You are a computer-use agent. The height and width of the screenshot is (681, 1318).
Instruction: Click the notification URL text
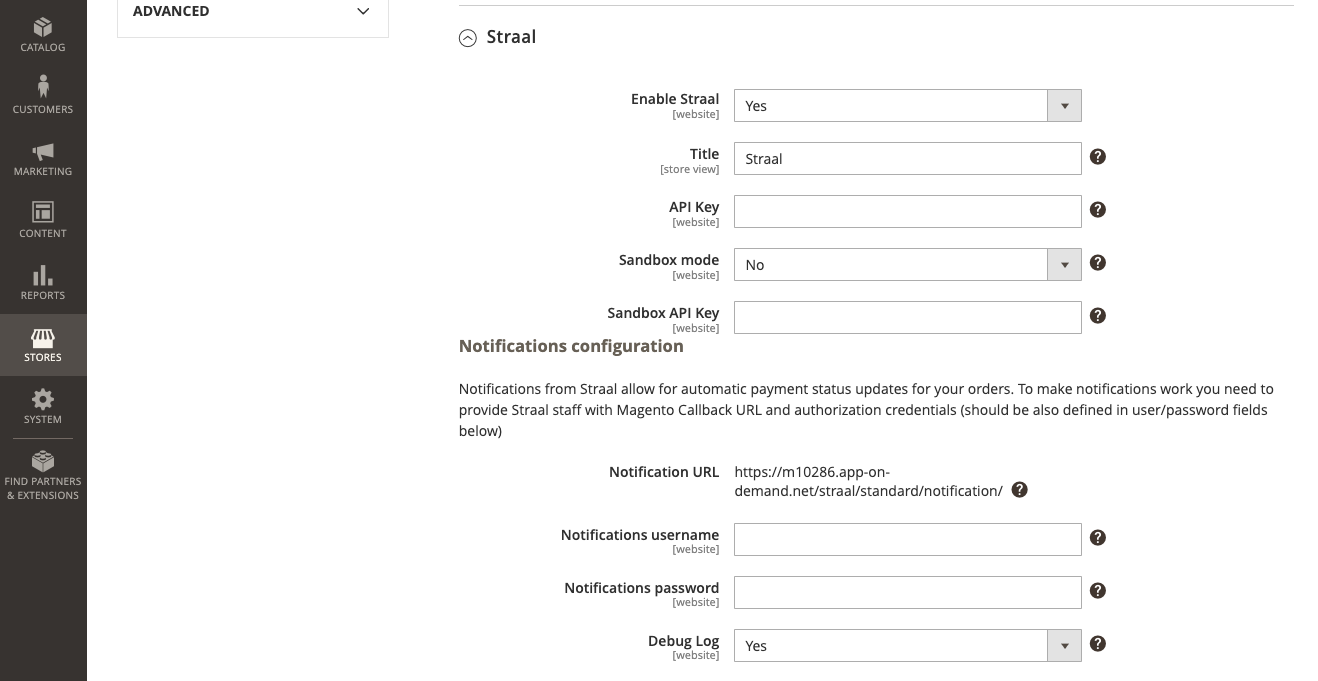[868, 481]
